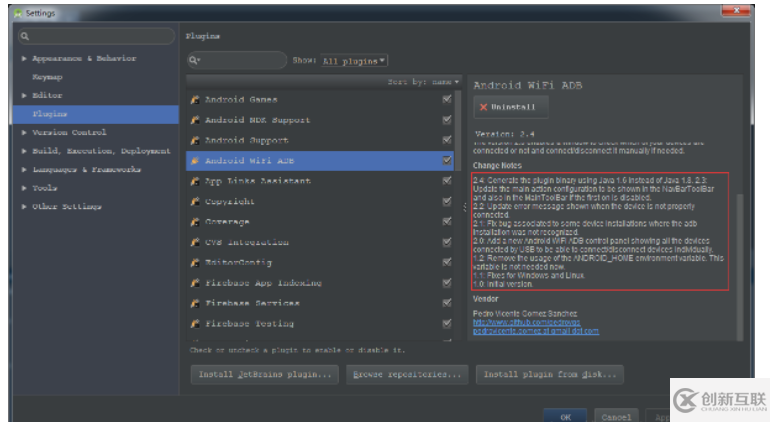Click the App Links Assistant plugin icon
The width and height of the screenshot is (770, 422).
click(x=195, y=181)
